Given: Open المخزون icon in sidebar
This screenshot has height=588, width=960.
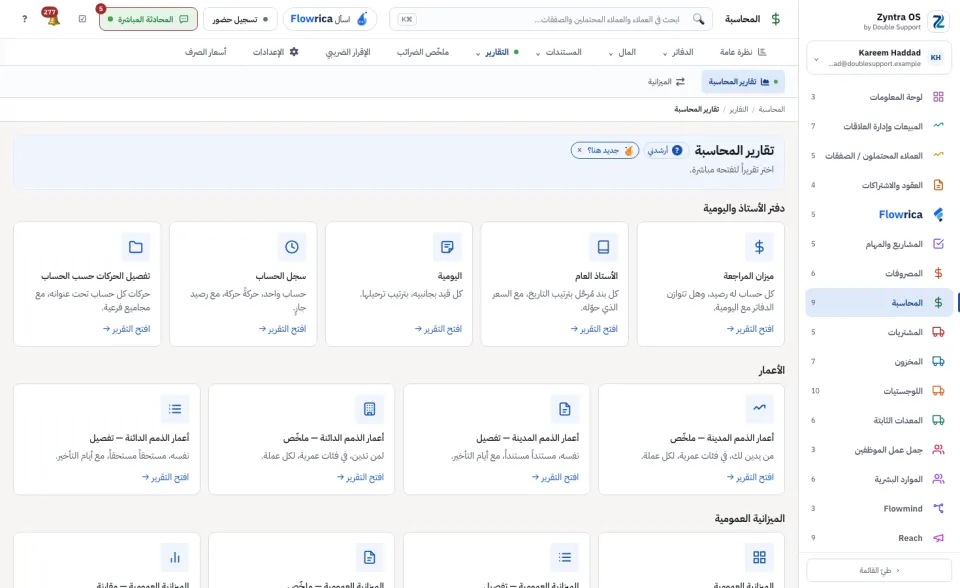Looking at the screenshot, I should coord(938,361).
